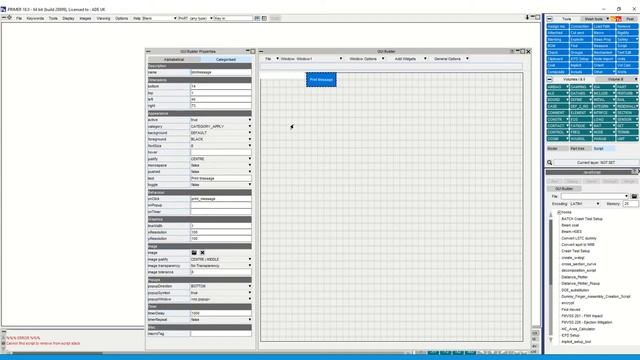This screenshot has height=360, width=640.
Task: Click magnifier icon beside Current layer
Action: click(549, 162)
